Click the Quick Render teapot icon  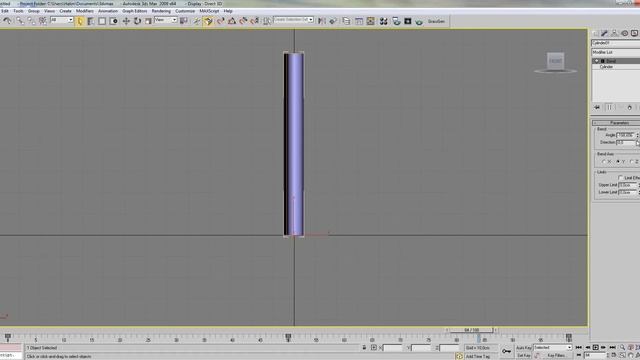click(x=419, y=21)
